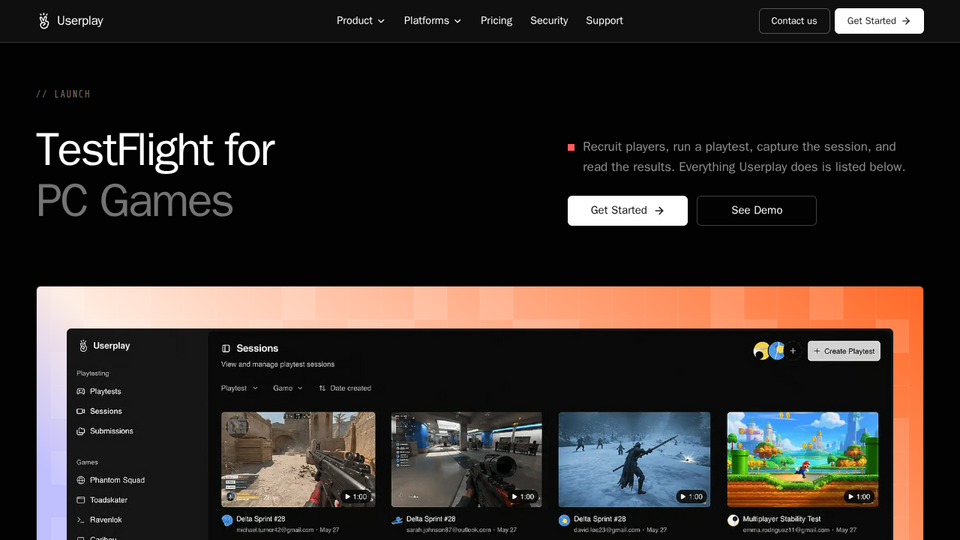
Task: Click the plus icon next to team avatars
Action: tap(793, 351)
